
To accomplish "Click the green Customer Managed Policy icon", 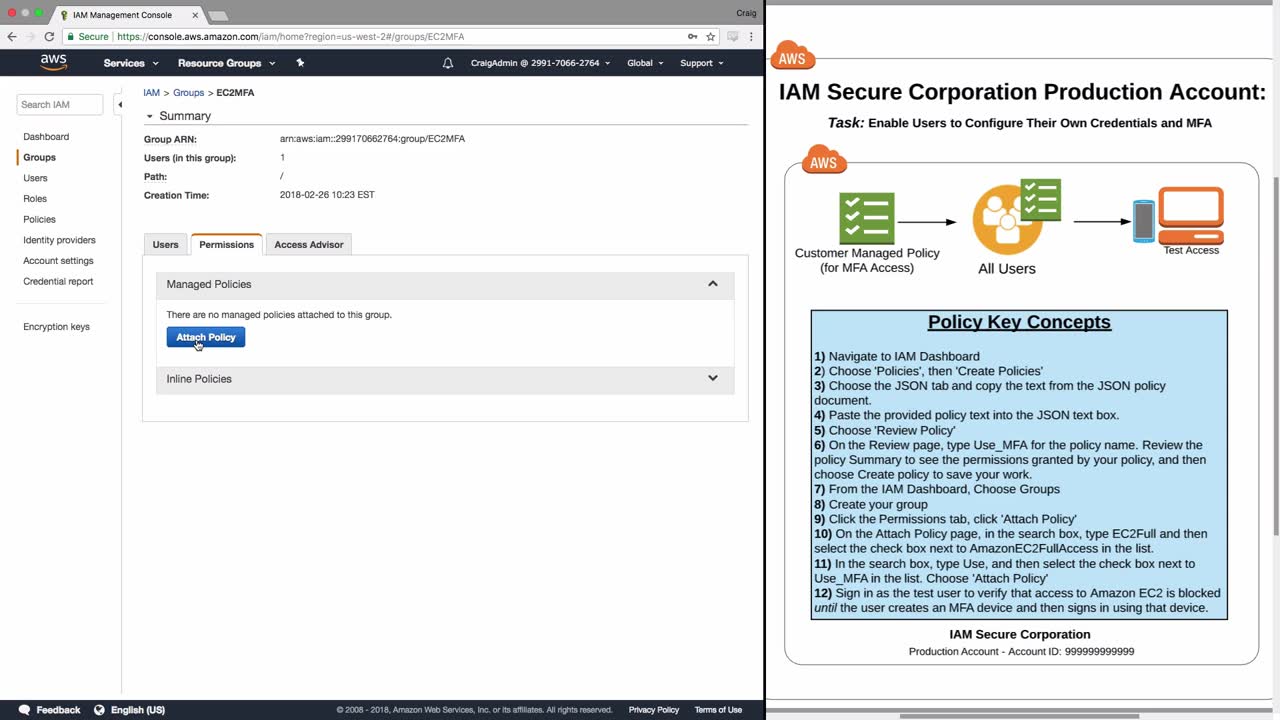I will click(x=866, y=219).
